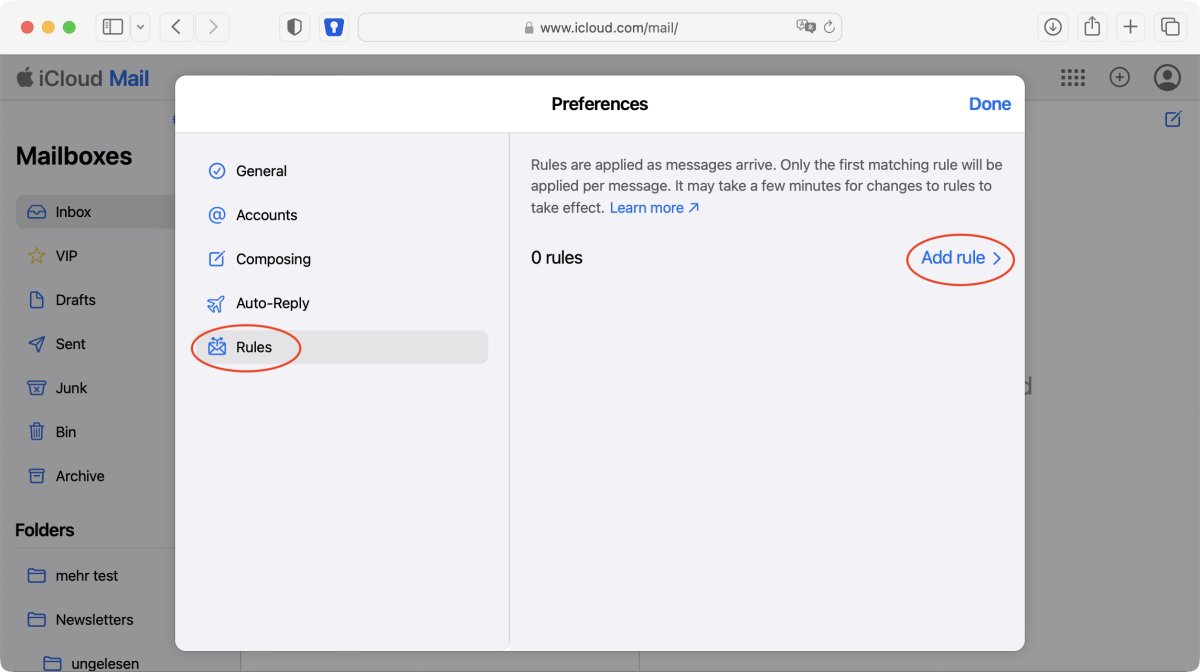Expand the sidebar button's chevron menu
Image resolution: width=1200 pixels, height=672 pixels.
[142, 27]
